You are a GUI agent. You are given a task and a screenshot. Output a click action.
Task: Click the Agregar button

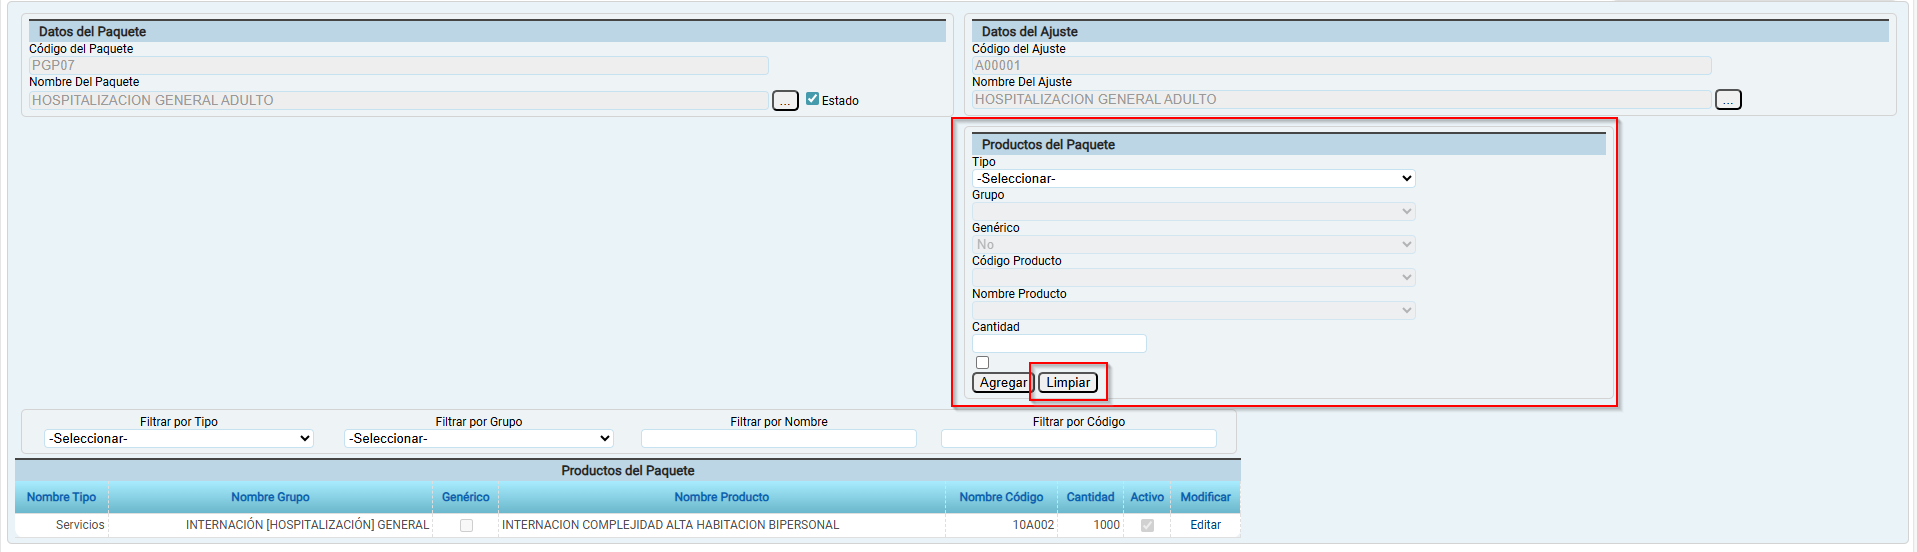click(1003, 383)
